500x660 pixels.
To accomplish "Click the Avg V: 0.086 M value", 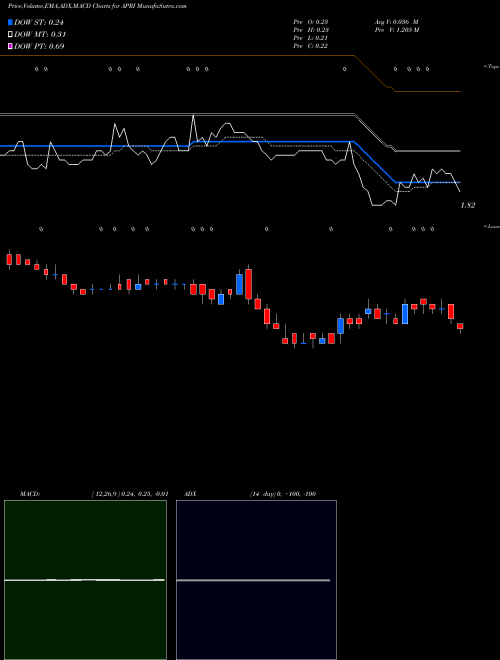I will point(396,21).
